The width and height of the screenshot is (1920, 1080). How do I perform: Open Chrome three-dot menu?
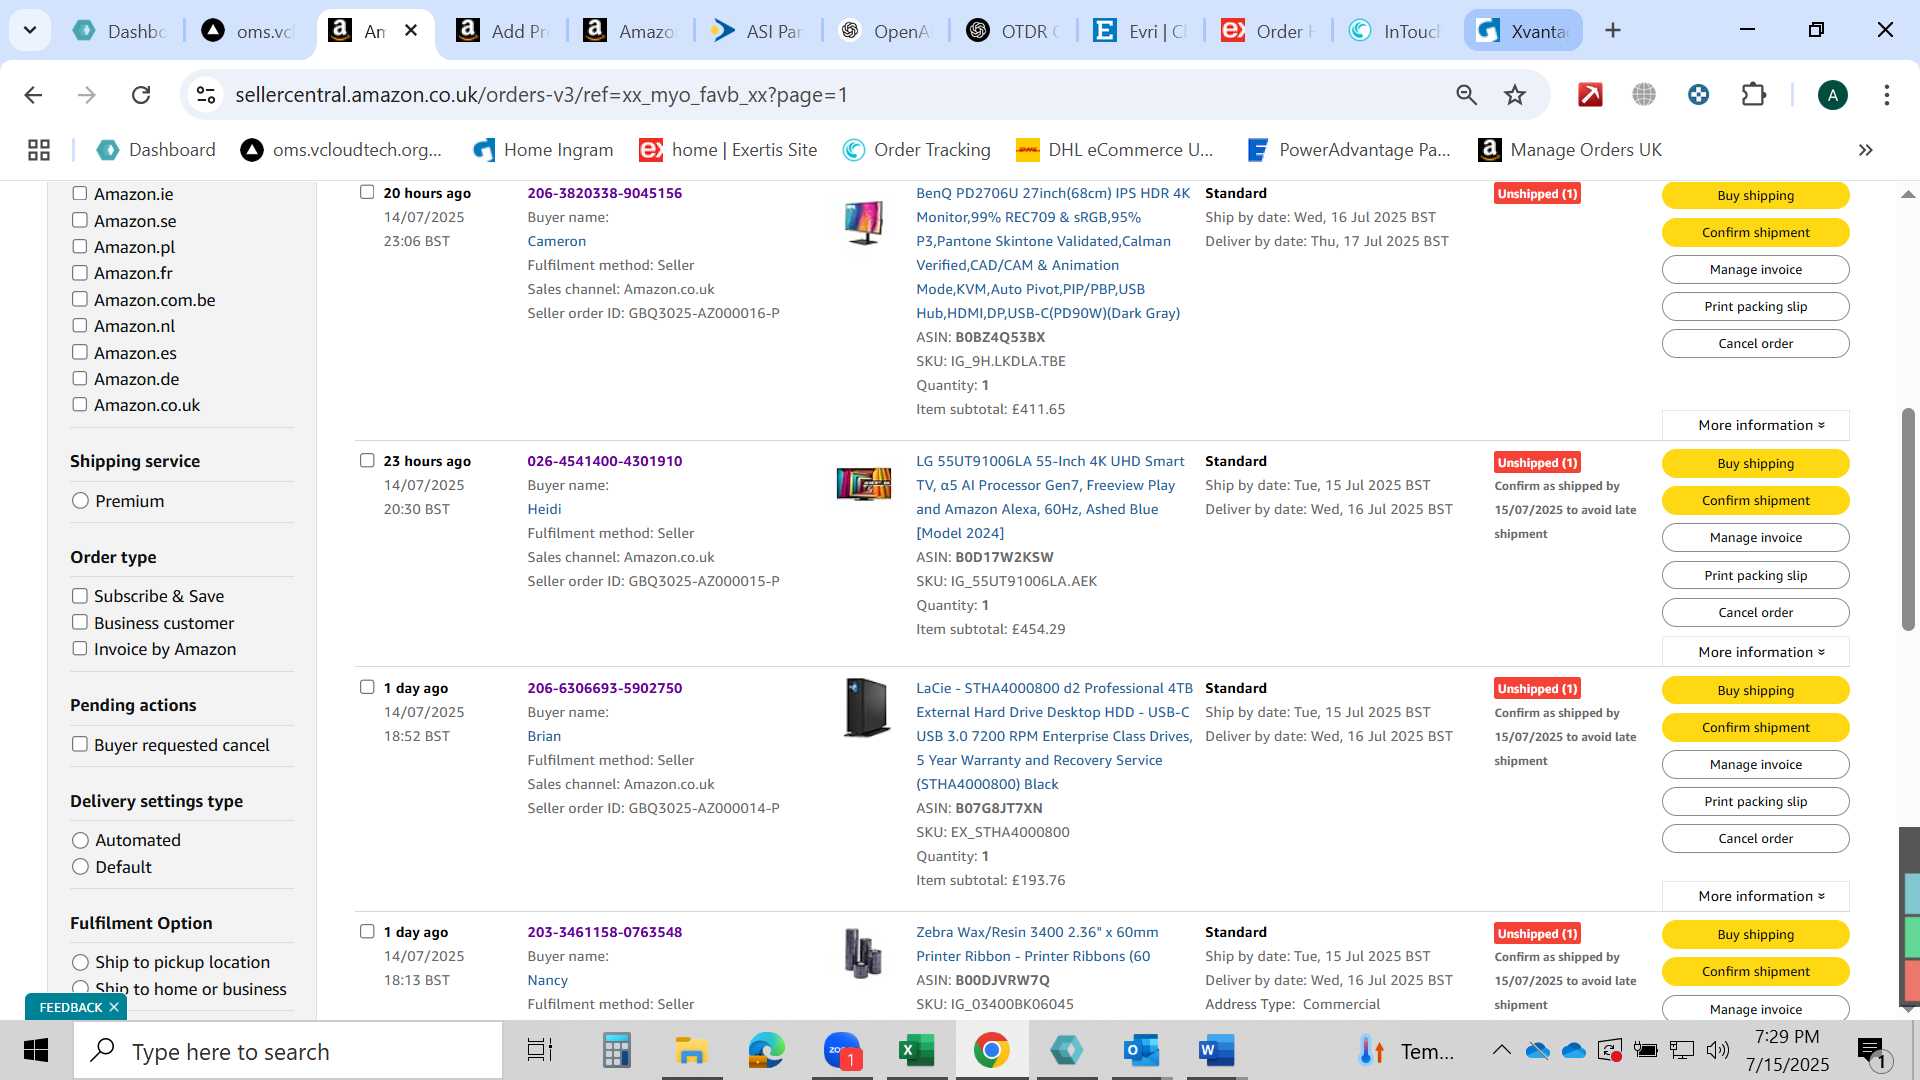1887,95
